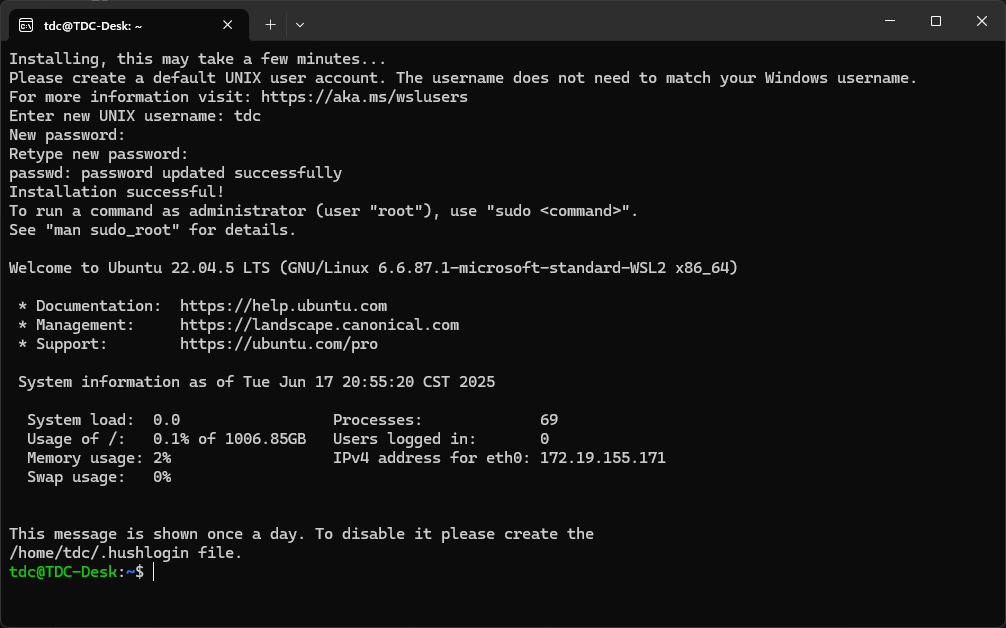Maximize the terminal window

tap(936, 21)
